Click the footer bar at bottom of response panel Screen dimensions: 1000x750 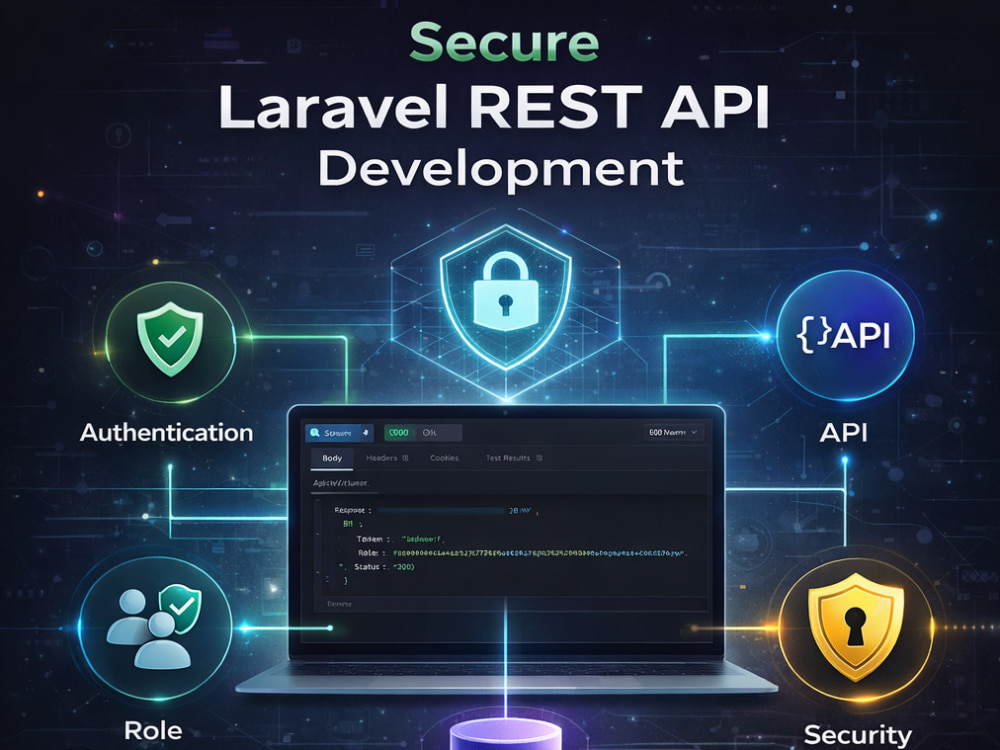tap(510, 603)
